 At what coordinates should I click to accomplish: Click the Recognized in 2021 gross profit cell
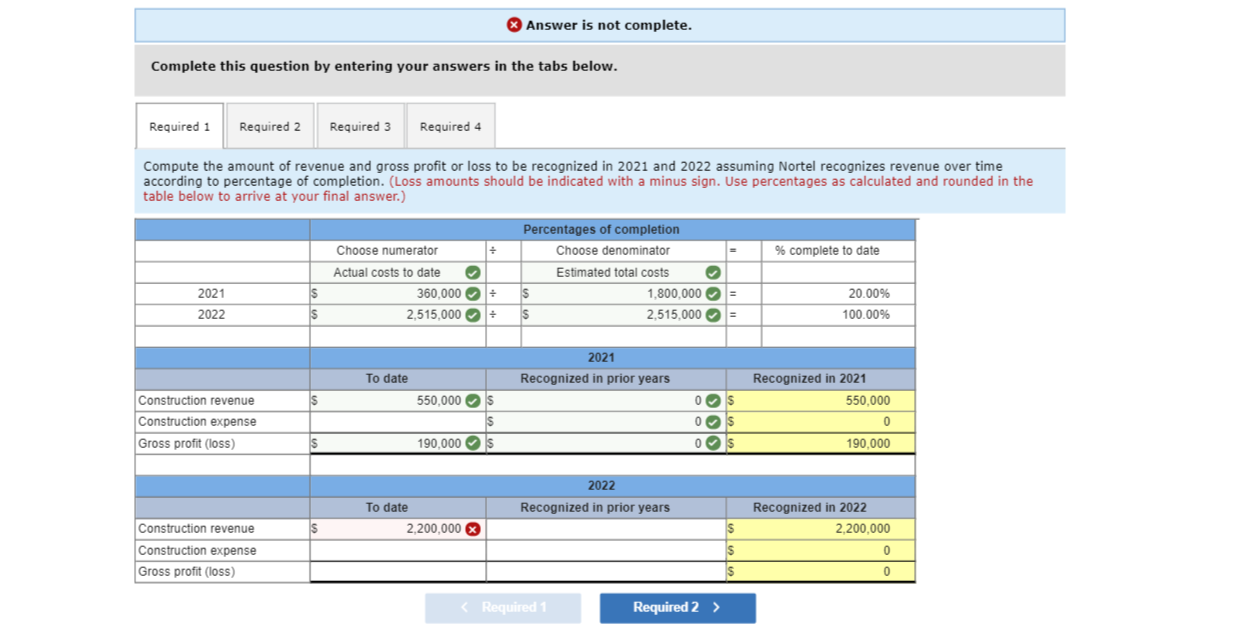(x=820, y=443)
